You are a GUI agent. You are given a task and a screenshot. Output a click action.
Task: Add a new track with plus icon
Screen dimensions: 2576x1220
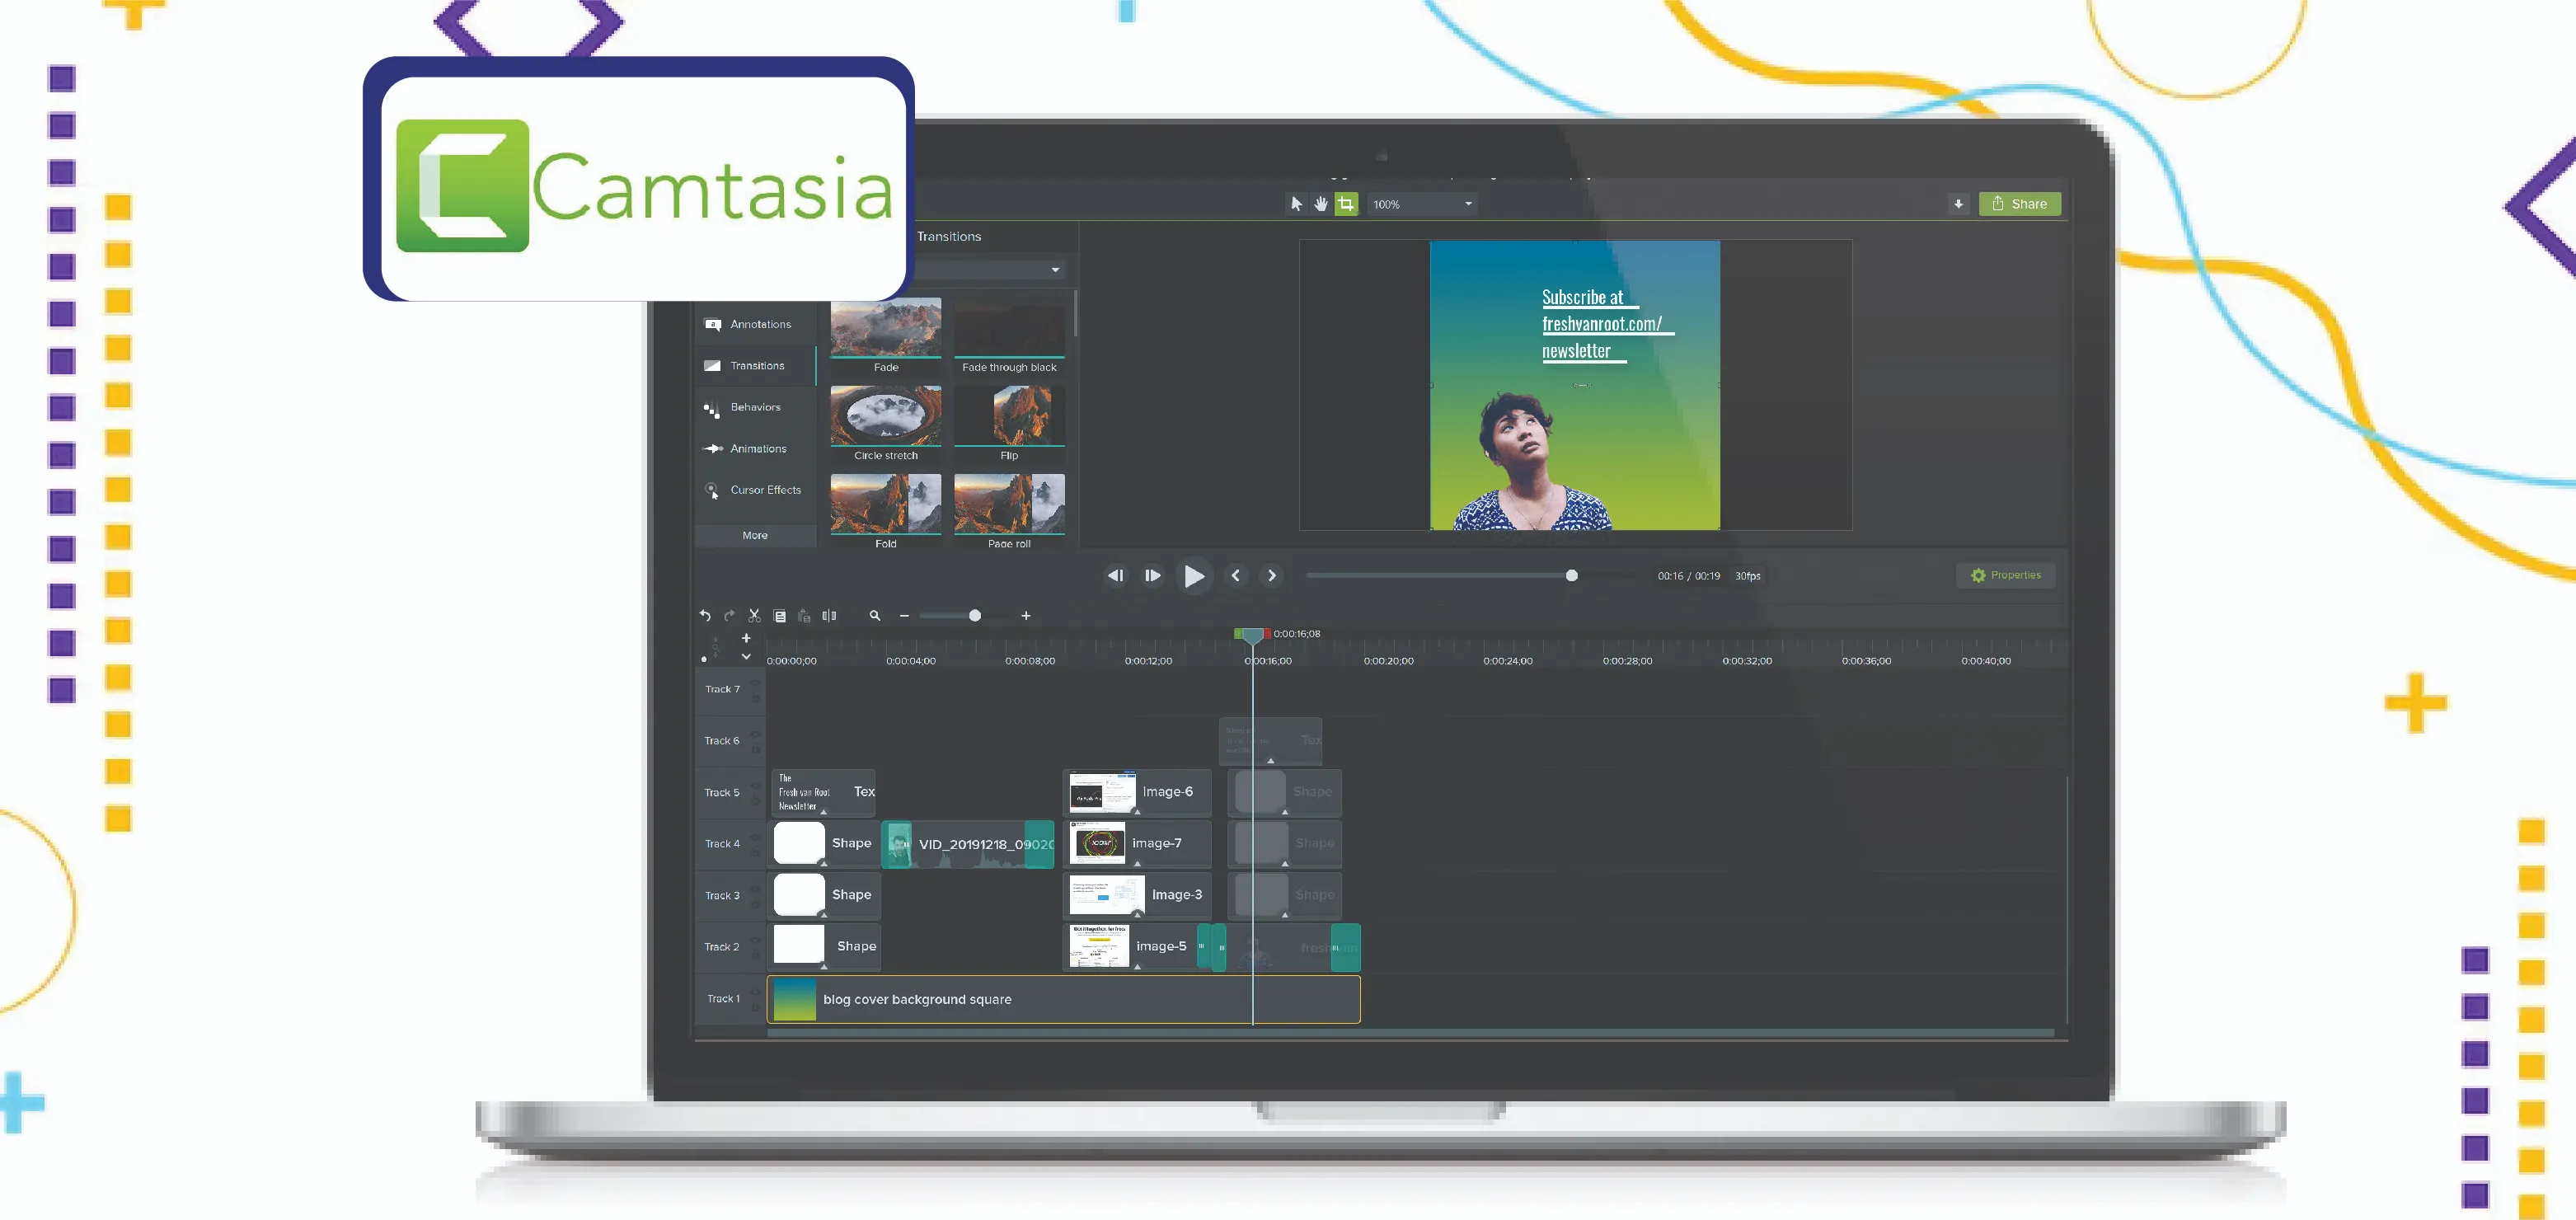point(745,638)
